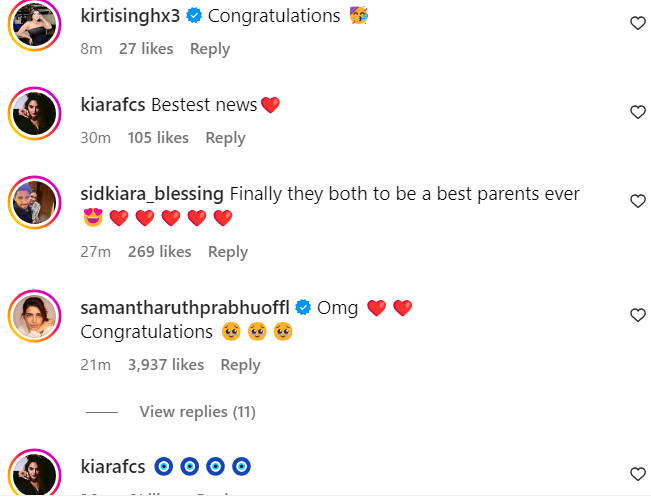Viewport: 651px width, 499px height.
Task: Open kirtisinghx3's profile picture
Action: [31, 24]
